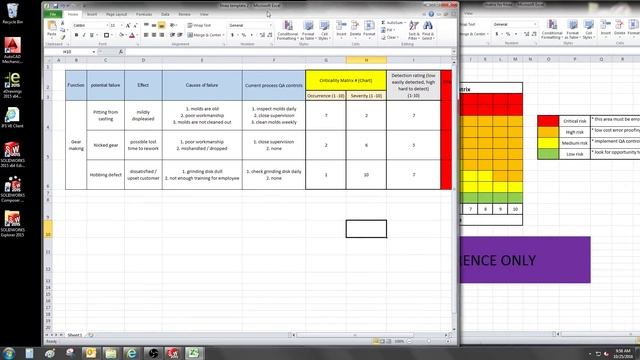Open the Calibri font name dropdown

coord(107,25)
